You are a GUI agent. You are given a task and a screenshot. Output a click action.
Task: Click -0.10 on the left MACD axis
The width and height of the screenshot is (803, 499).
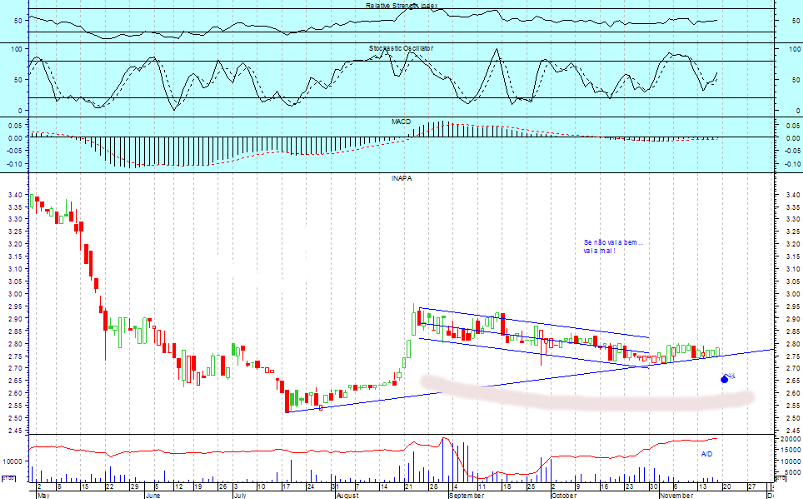[15, 164]
